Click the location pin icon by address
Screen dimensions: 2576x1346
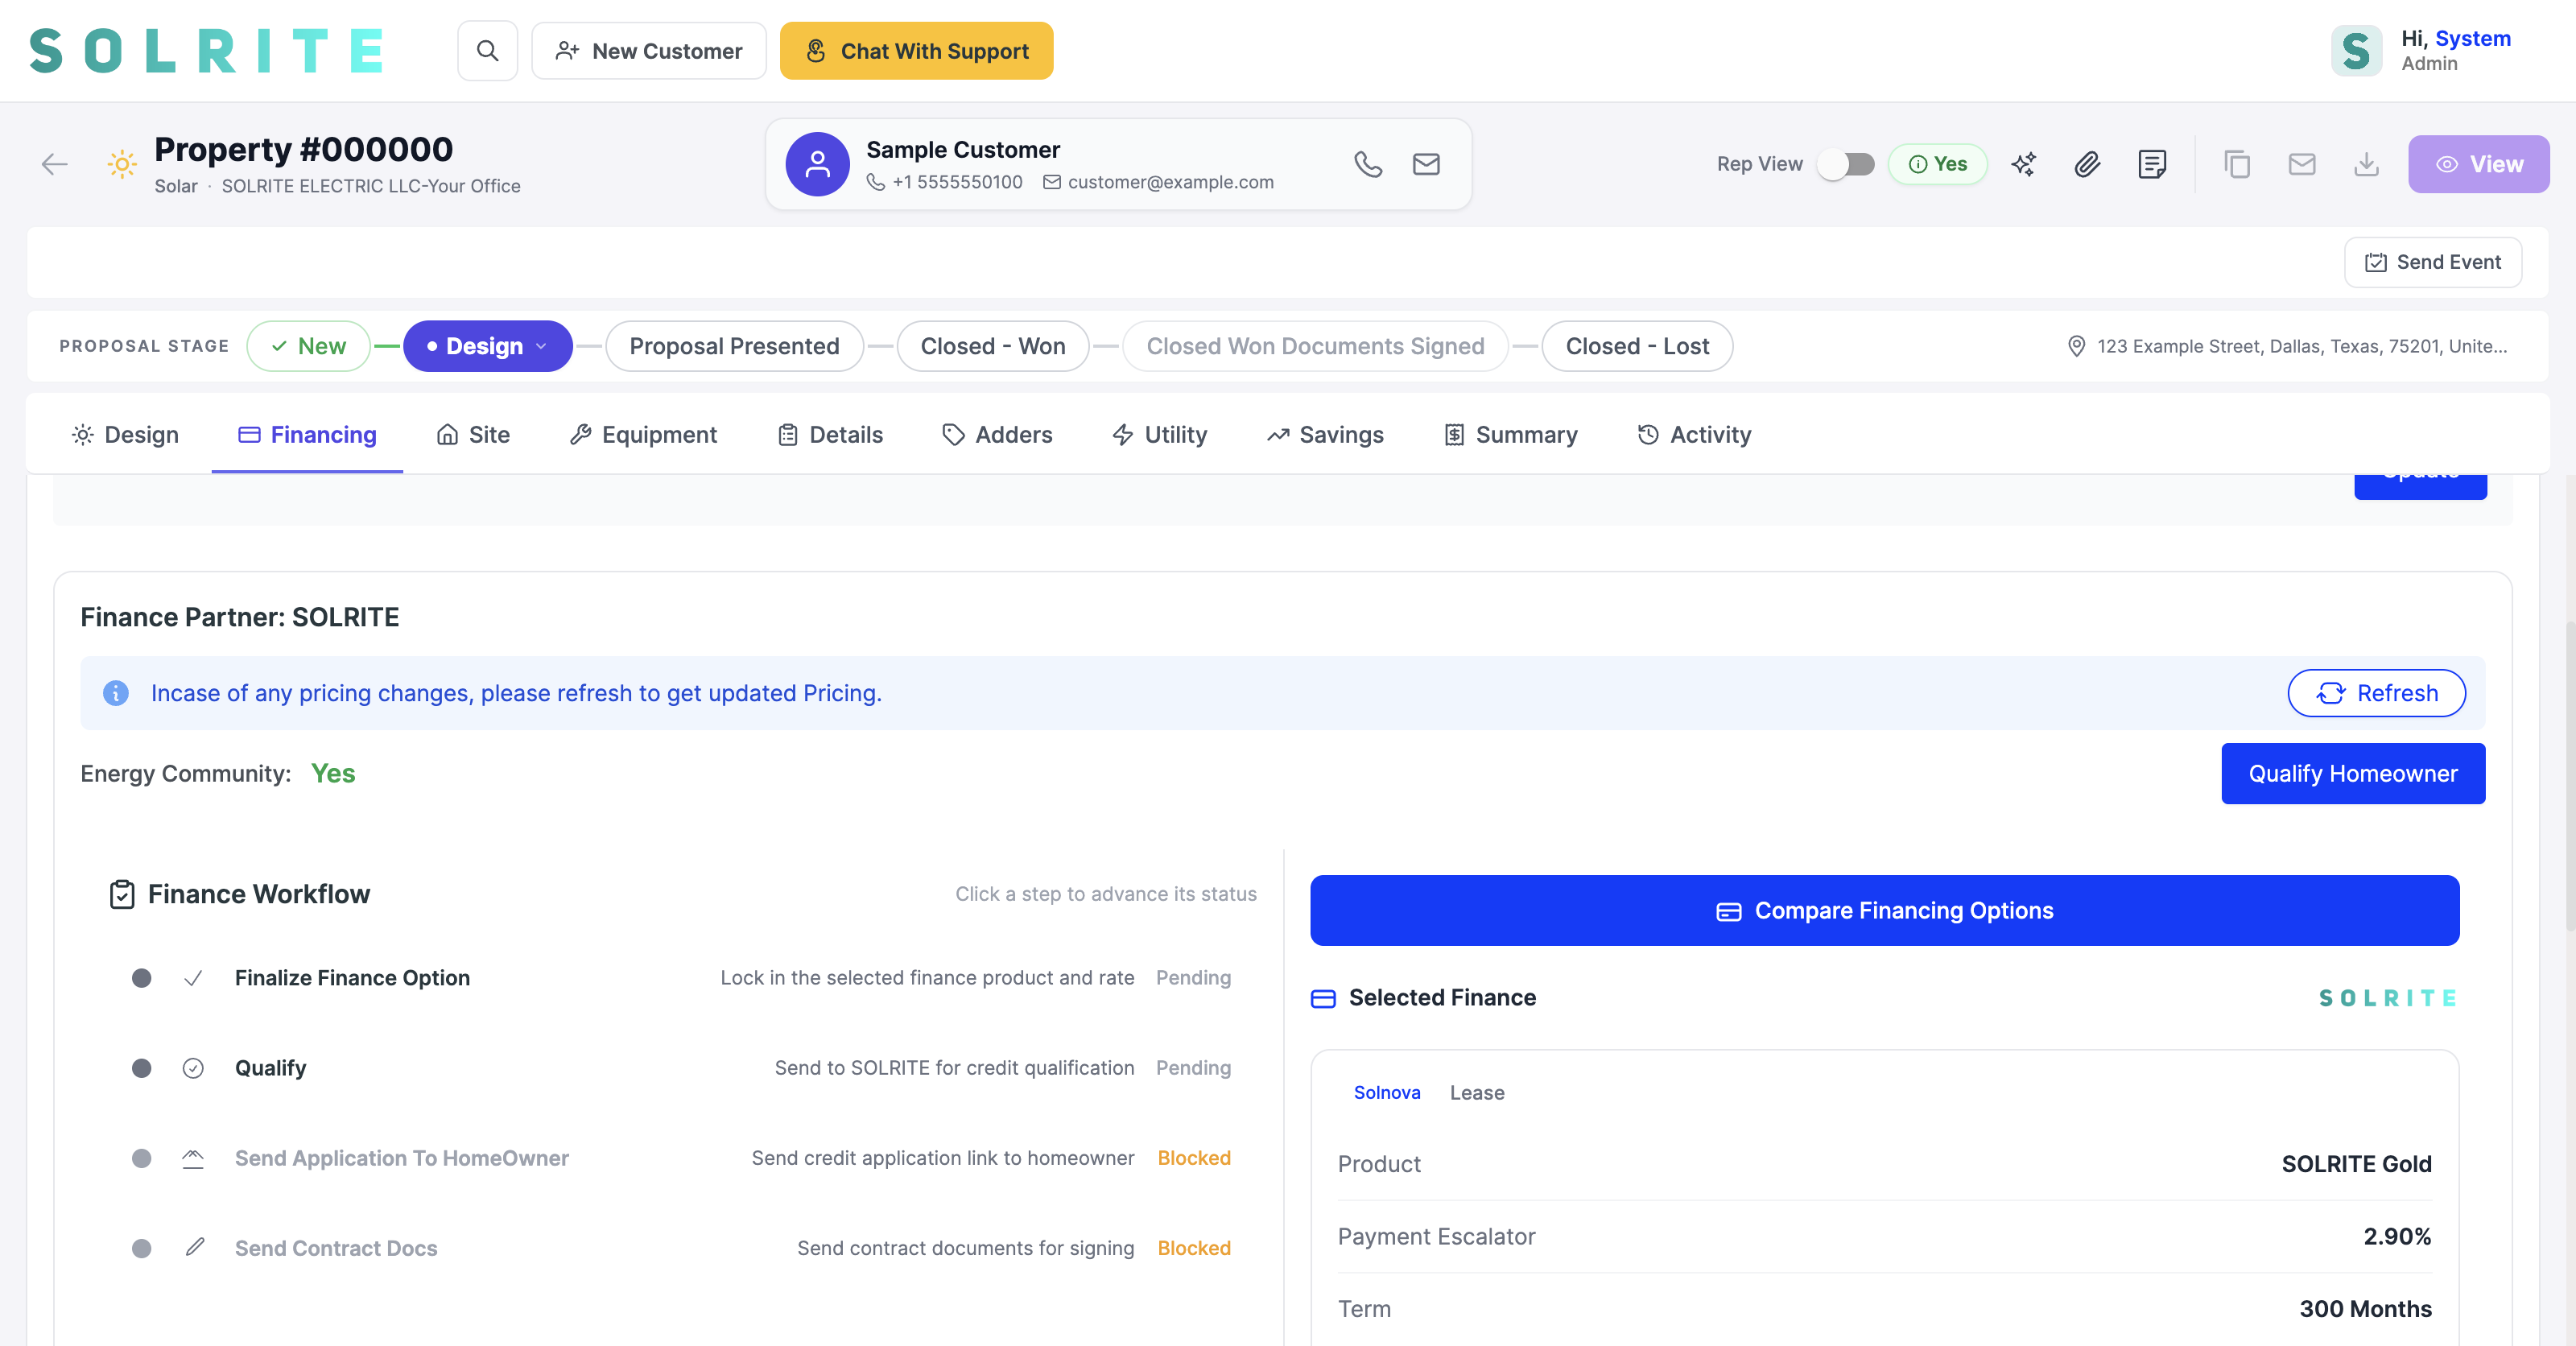click(2076, 346)
